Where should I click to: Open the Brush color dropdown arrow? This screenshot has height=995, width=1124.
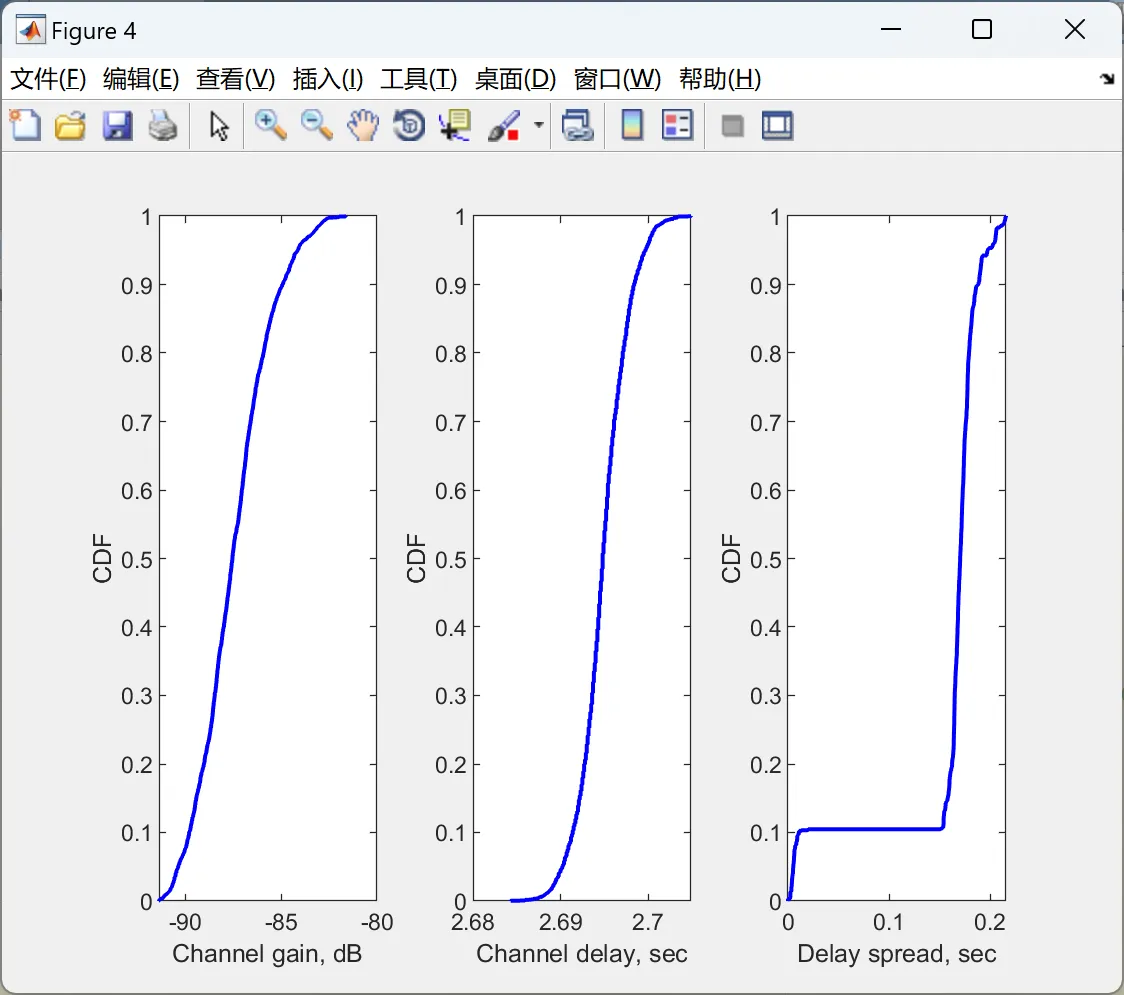tap(539, 125)
